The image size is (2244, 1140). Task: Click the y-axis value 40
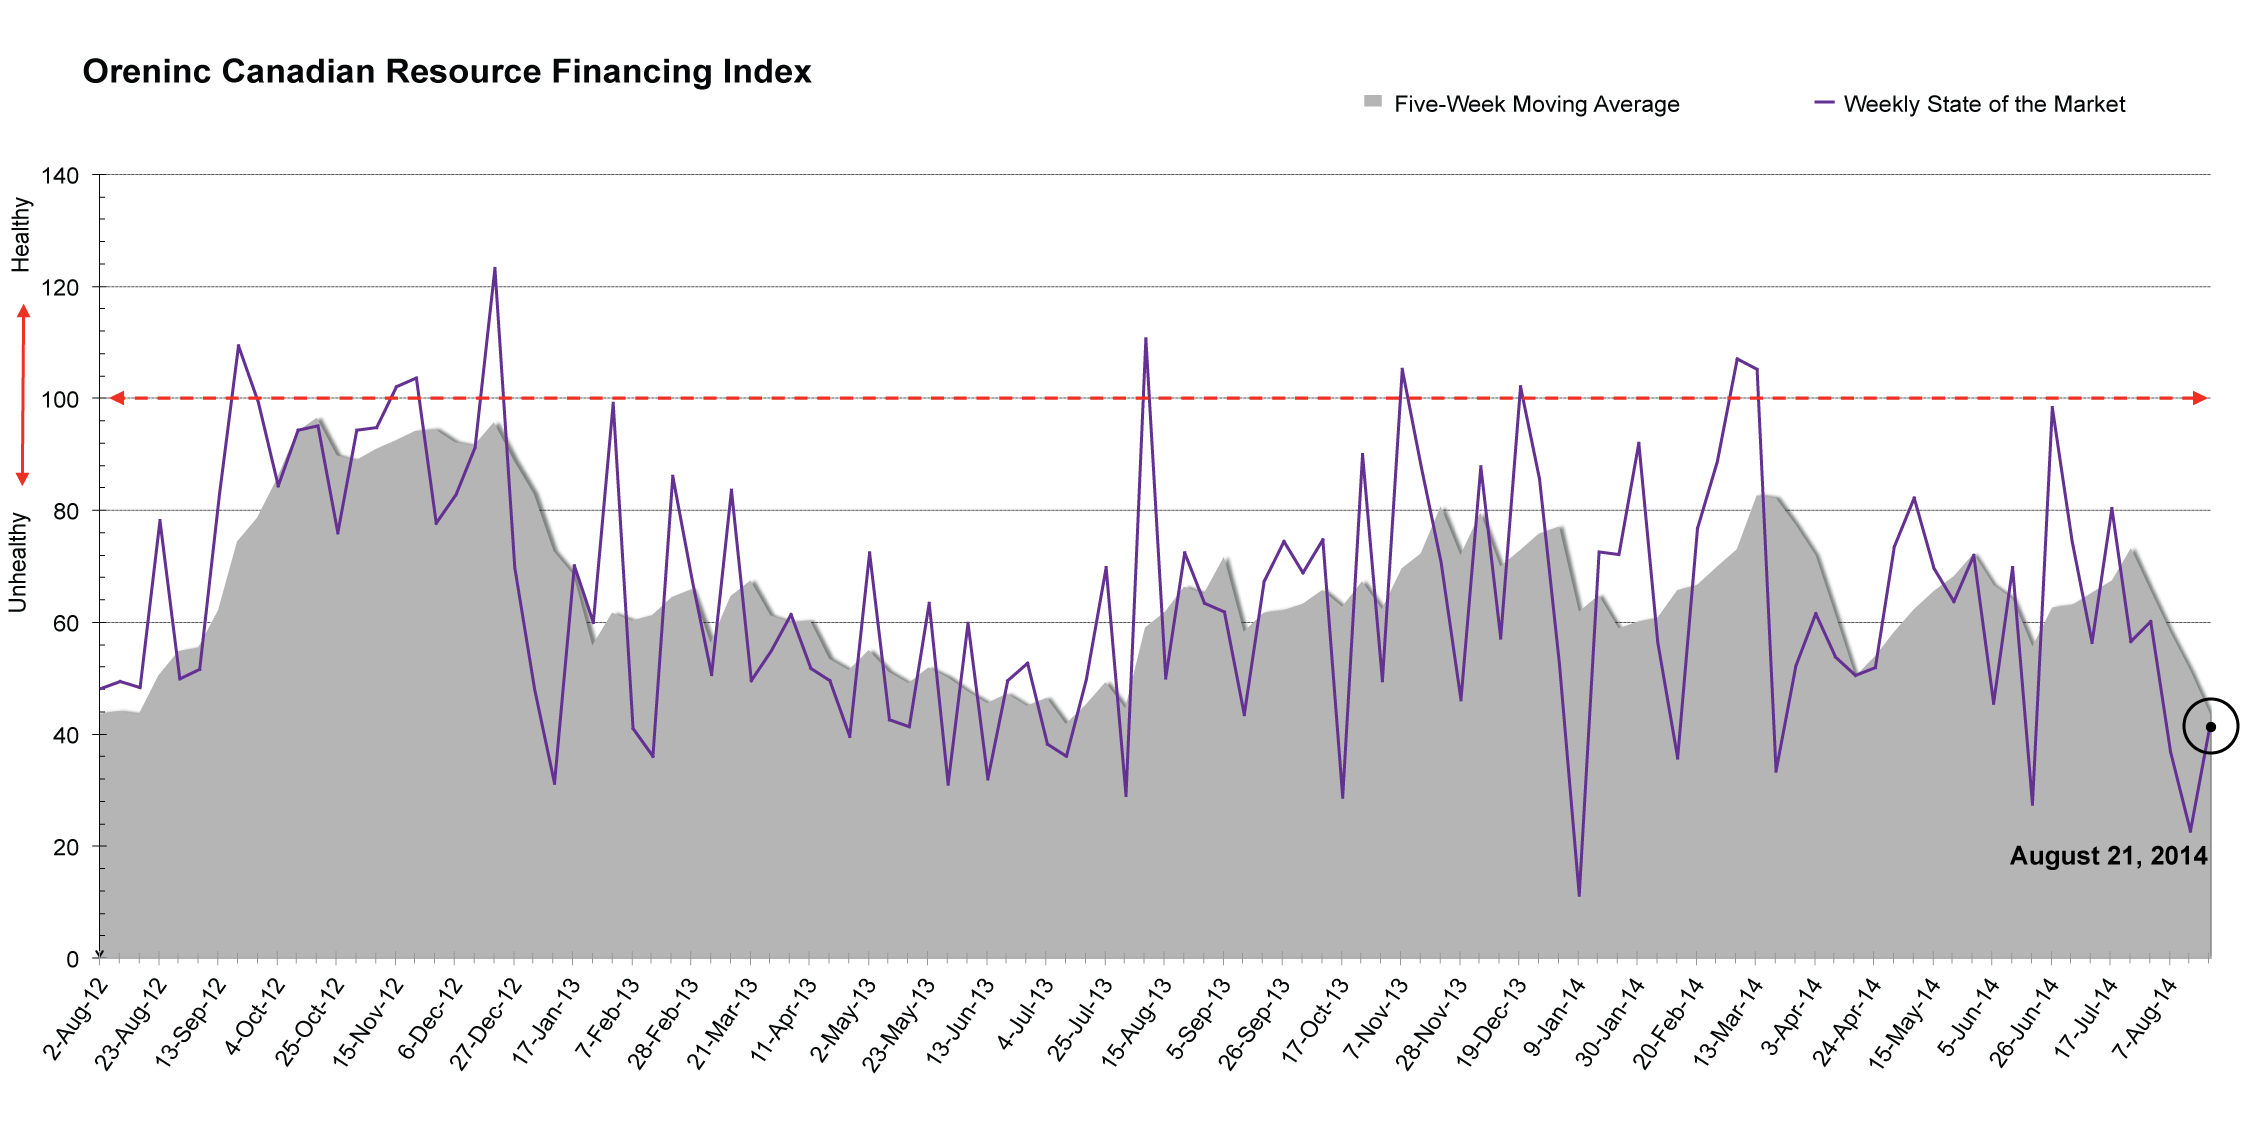click(x=66, y=736)
